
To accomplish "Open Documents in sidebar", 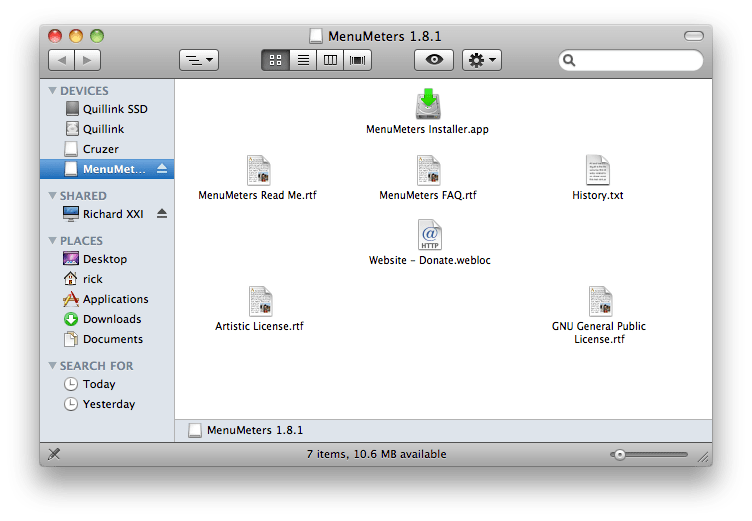I will coord(107,339).
